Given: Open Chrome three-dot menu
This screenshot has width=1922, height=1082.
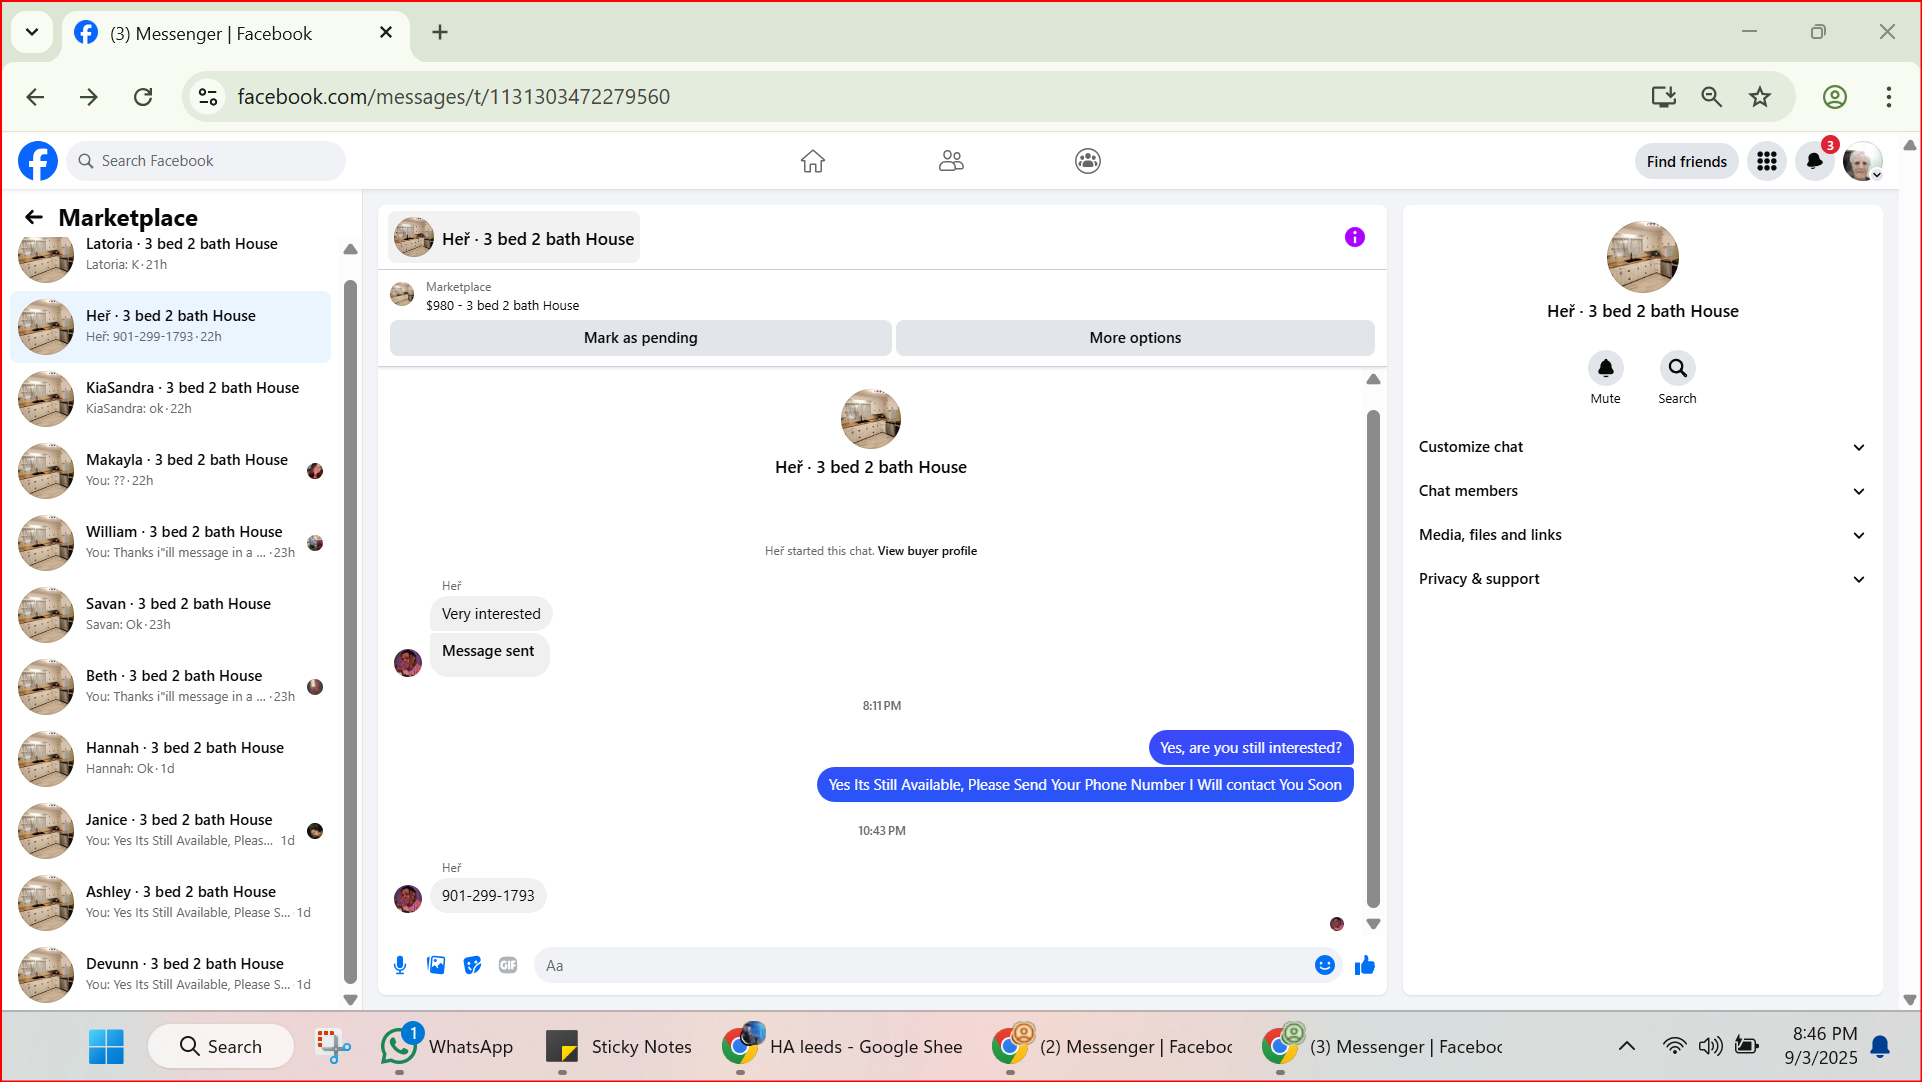Looking at the screenshot, I should 1889,97.
